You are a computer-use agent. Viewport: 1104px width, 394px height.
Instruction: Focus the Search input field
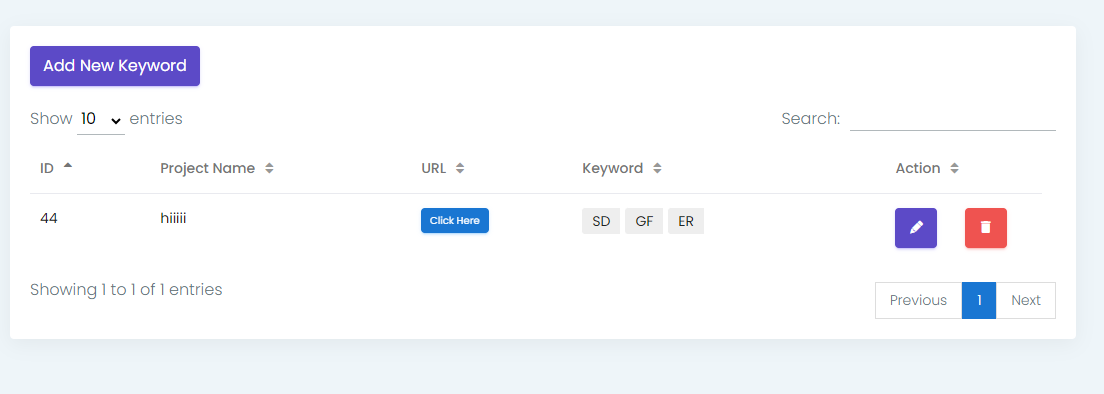(x=953, y=118)
